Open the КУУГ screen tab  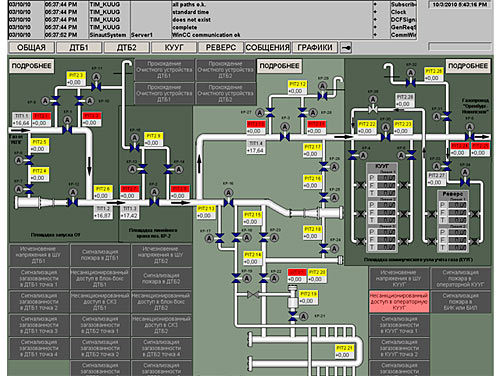point(174,48)
